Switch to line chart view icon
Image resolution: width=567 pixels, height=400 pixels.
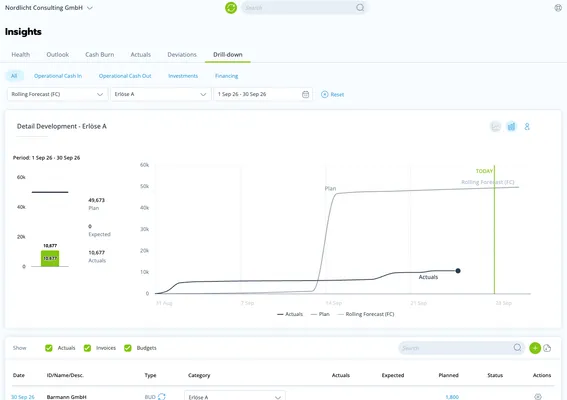pyautogui.click(x=495, y=127)
